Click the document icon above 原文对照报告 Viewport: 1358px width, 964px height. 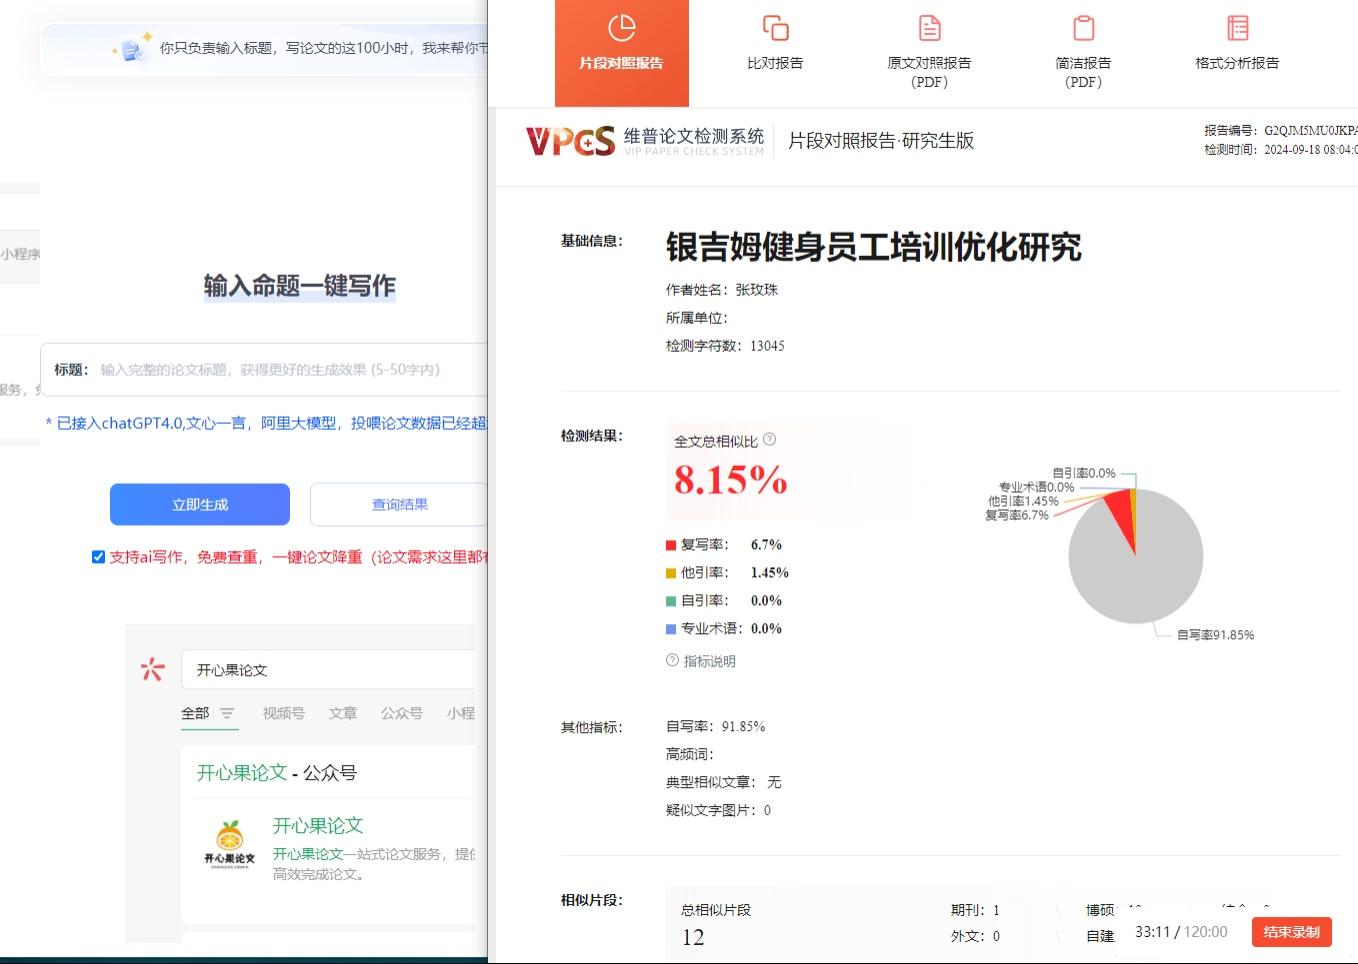point(930,28)
